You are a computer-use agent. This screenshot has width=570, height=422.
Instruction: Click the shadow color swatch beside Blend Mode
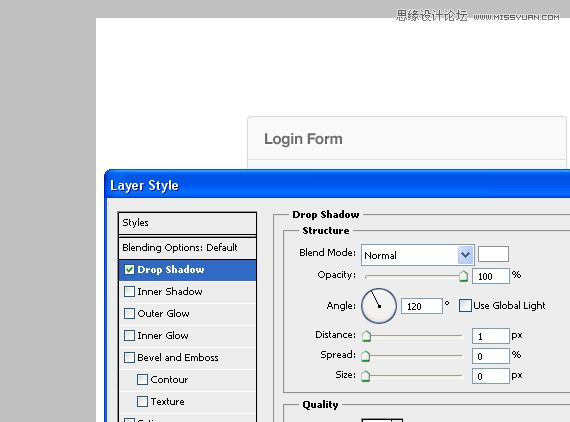[x=493, y=254]
